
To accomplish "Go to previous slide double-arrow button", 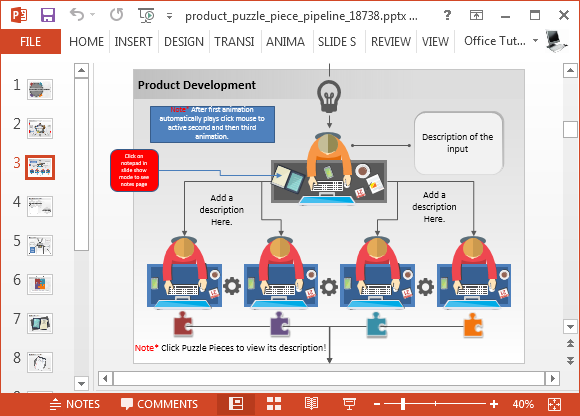I will [570, 344].
